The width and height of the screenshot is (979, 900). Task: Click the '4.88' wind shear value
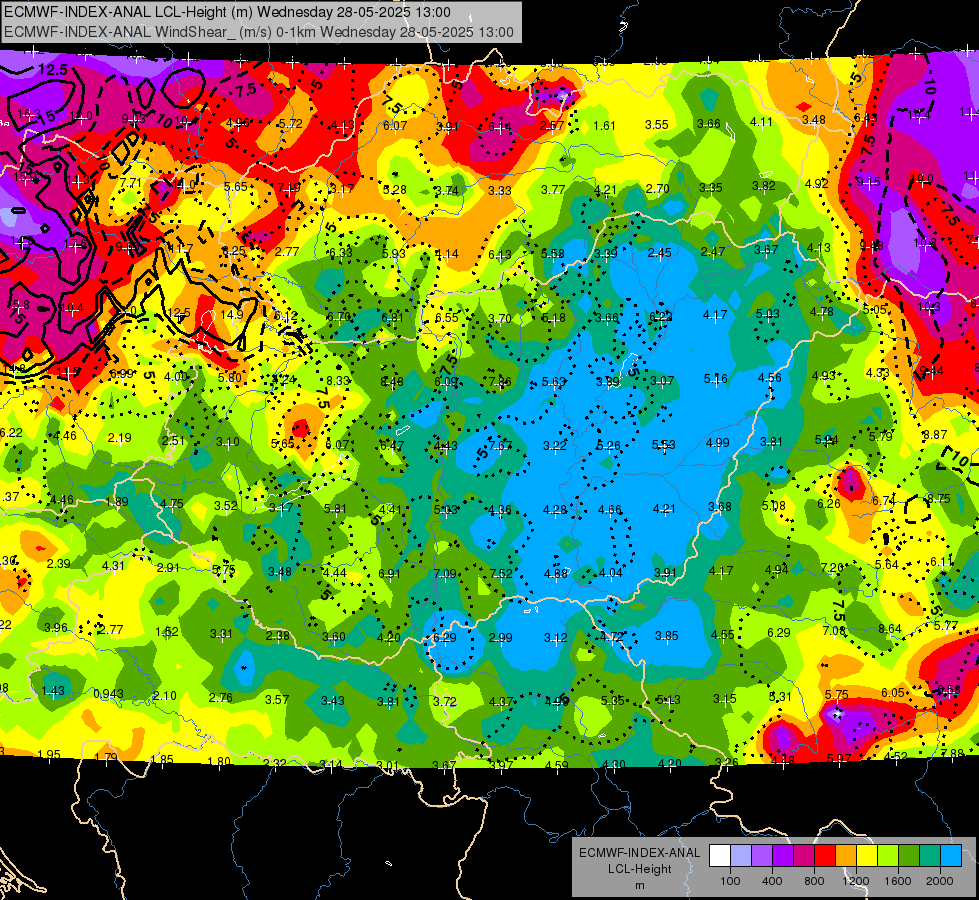pos(555,573)
